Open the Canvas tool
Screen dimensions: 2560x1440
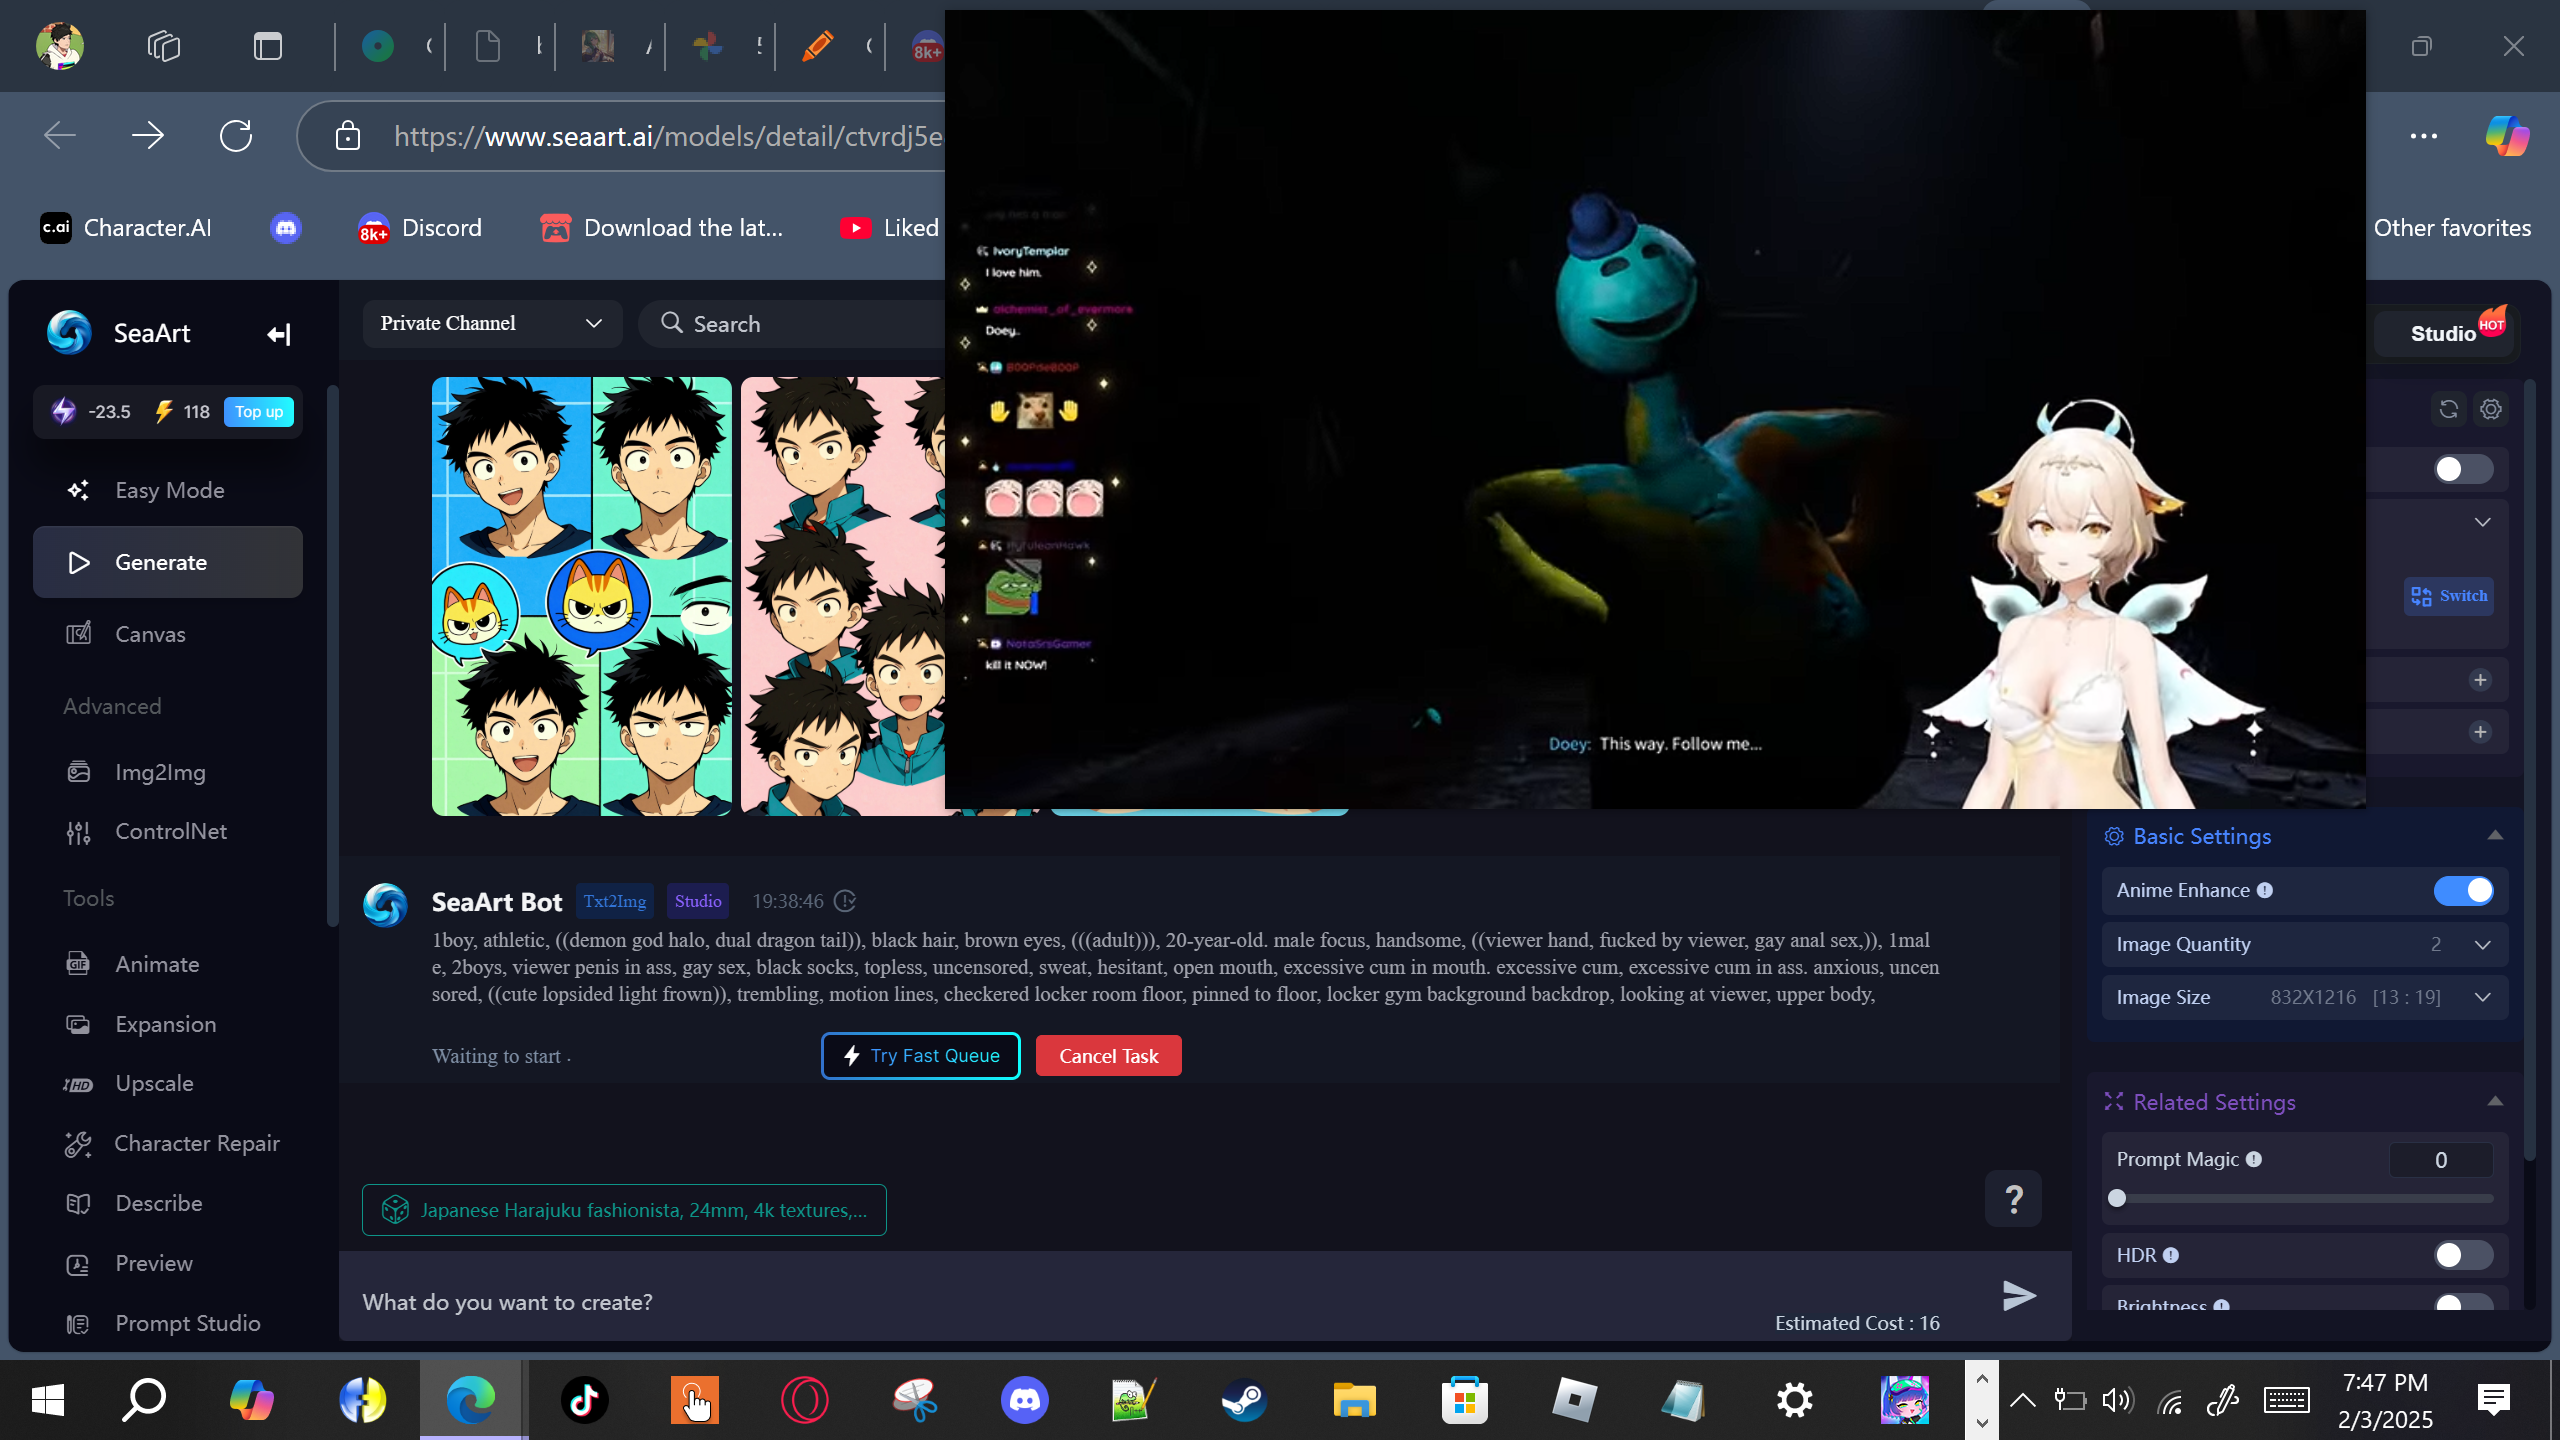click(168, 634)
